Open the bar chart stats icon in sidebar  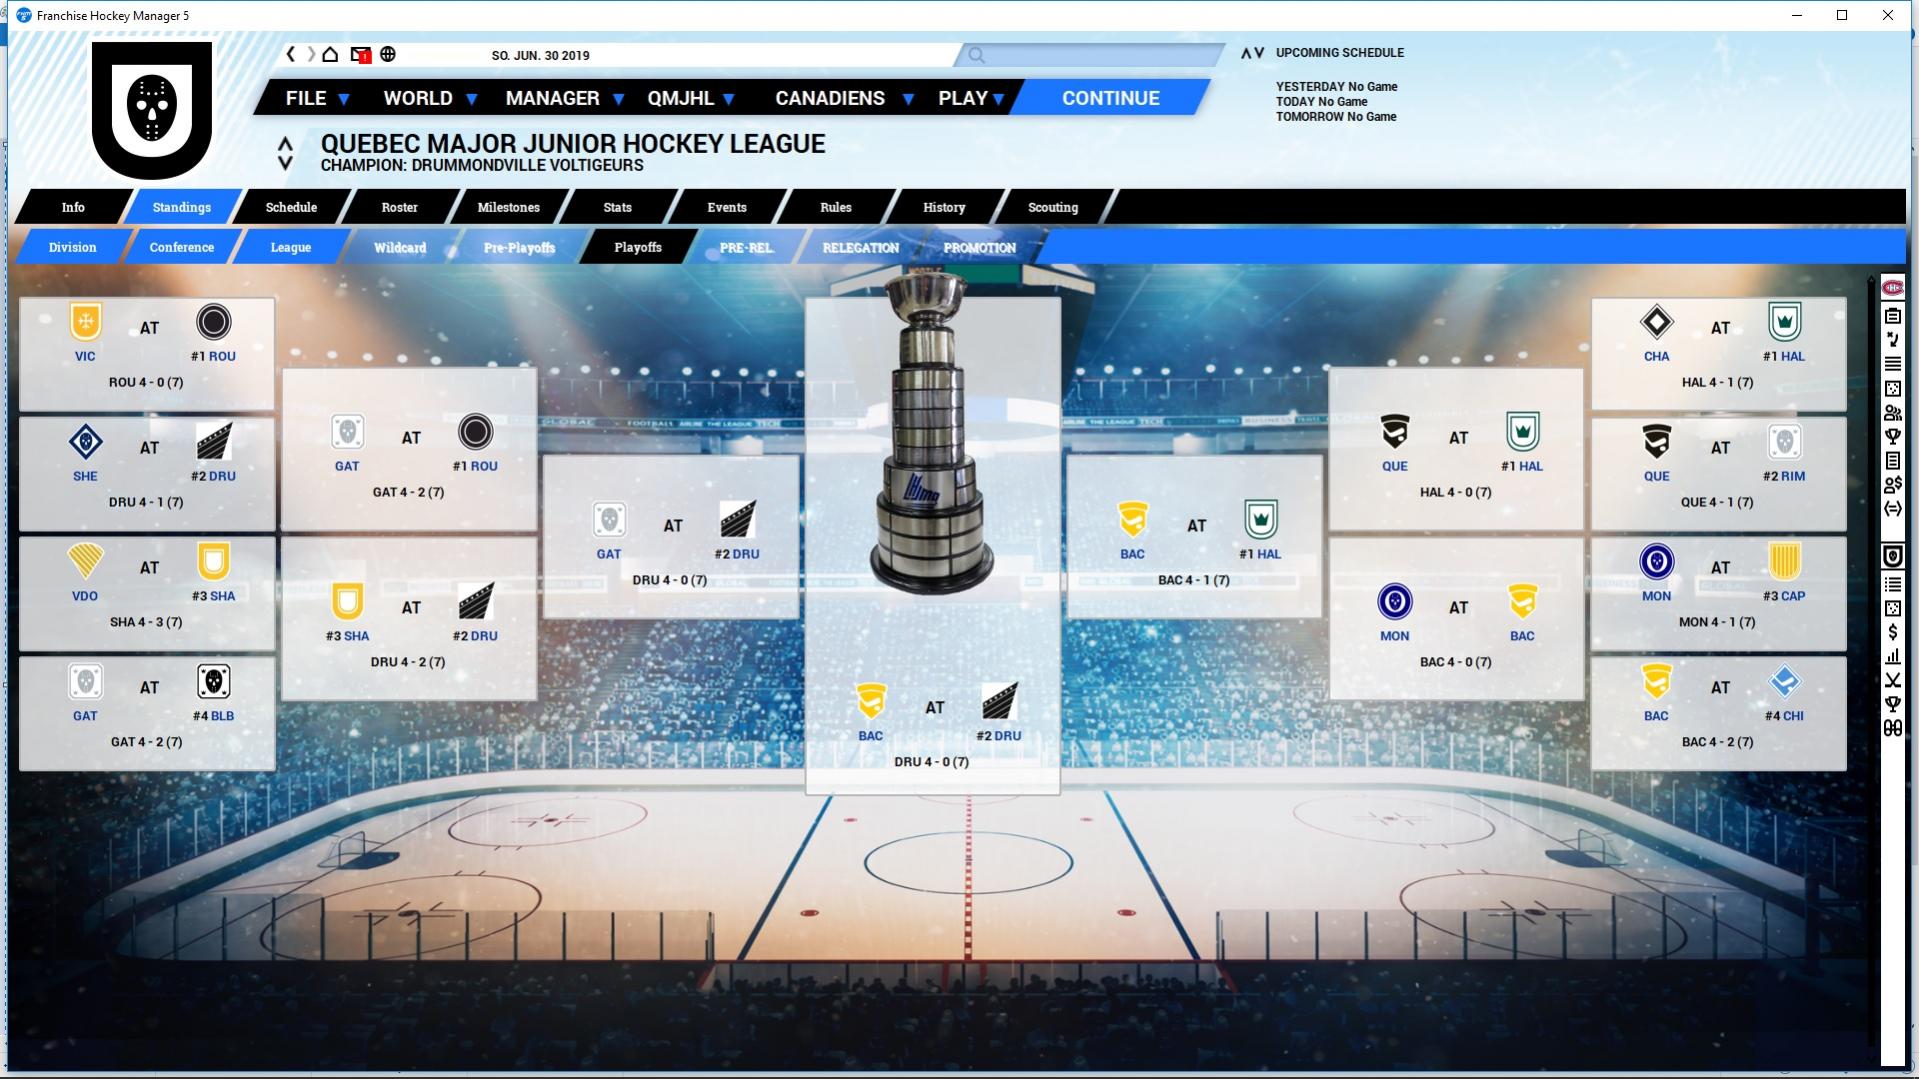[1892, 657]
